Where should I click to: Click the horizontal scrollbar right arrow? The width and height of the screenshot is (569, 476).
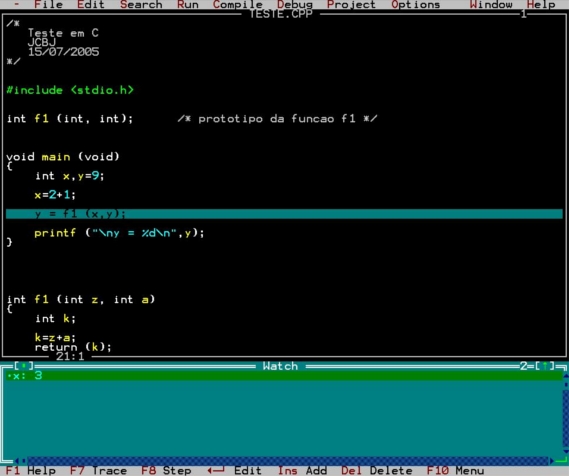pyautogui.click(x=552, y=461)
